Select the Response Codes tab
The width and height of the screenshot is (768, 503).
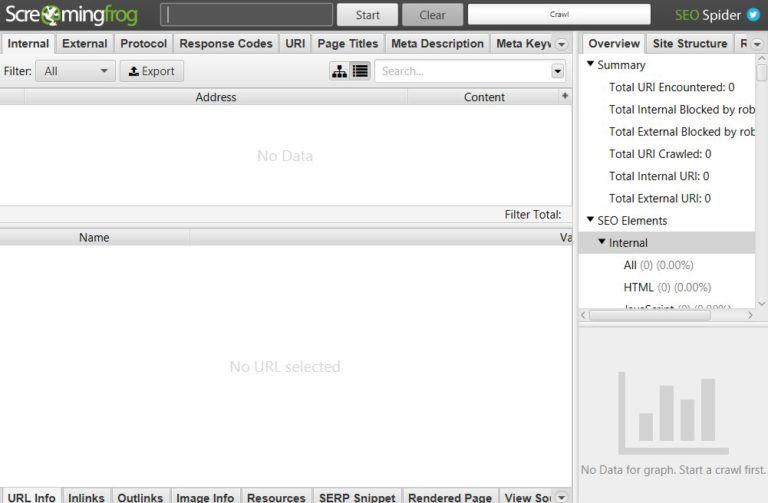tap(226, 44)
